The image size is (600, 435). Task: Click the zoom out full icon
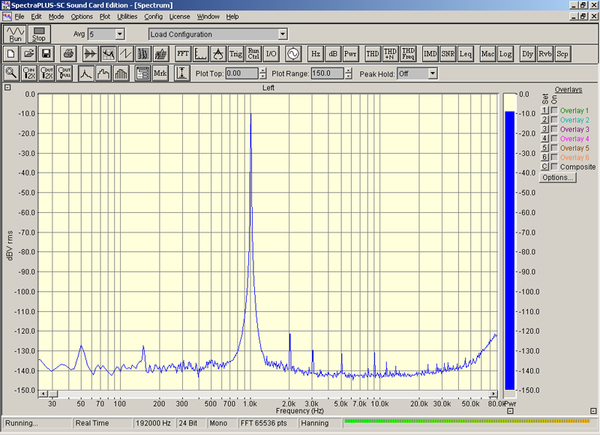pyautogui.click(x=64, y=73)
